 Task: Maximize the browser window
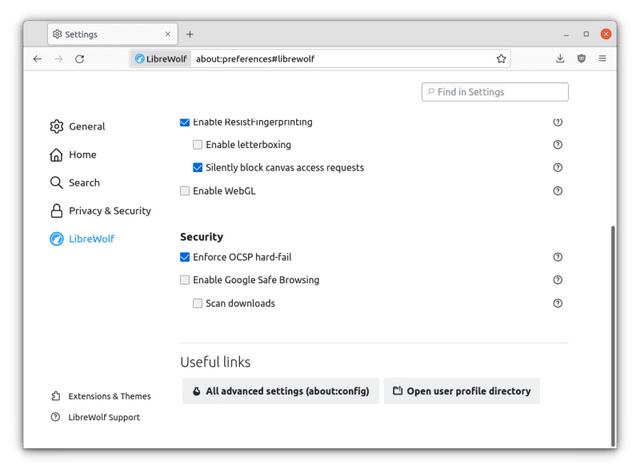(x=586, y=34)
